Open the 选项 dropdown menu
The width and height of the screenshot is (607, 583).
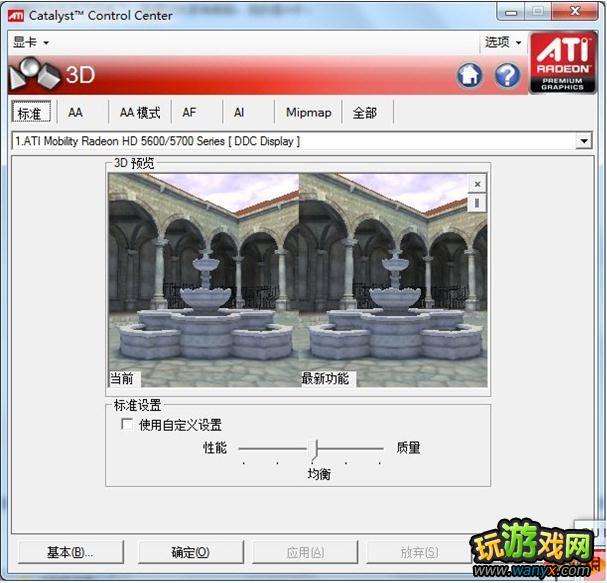click(x=502, y=42)
